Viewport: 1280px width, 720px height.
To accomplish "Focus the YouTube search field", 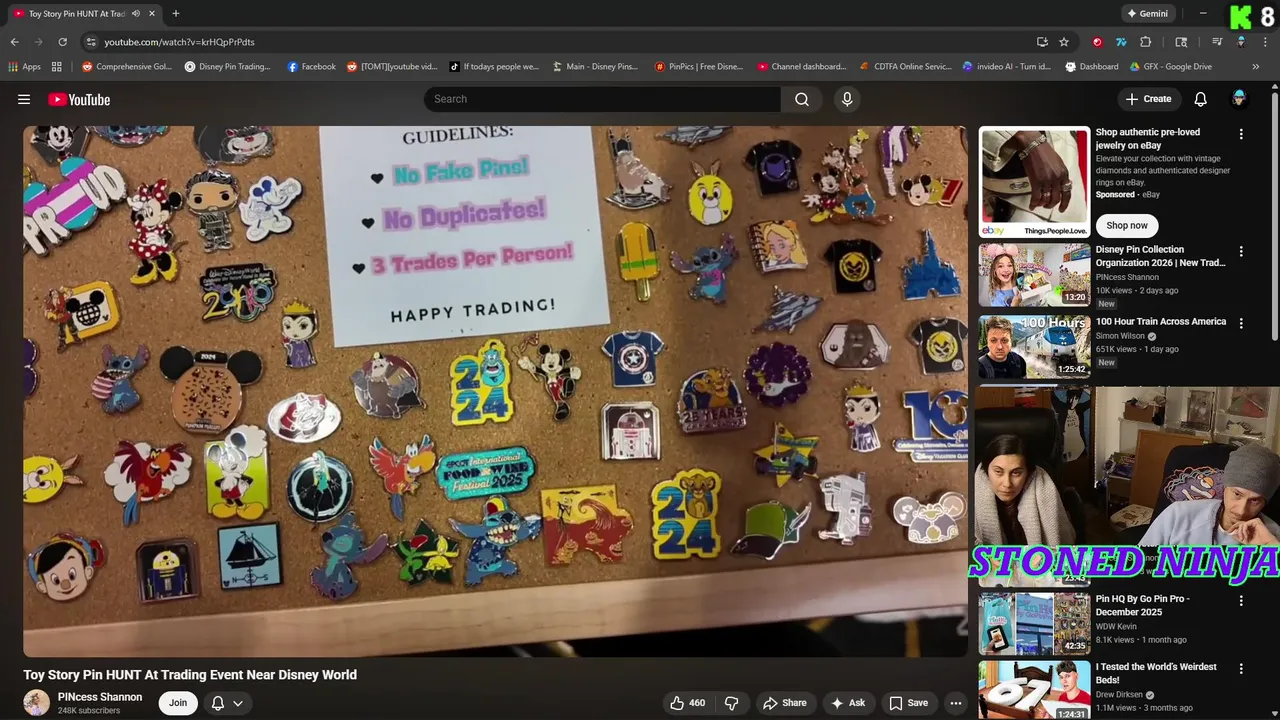I will pyautogui.click(x=602, y=99).
